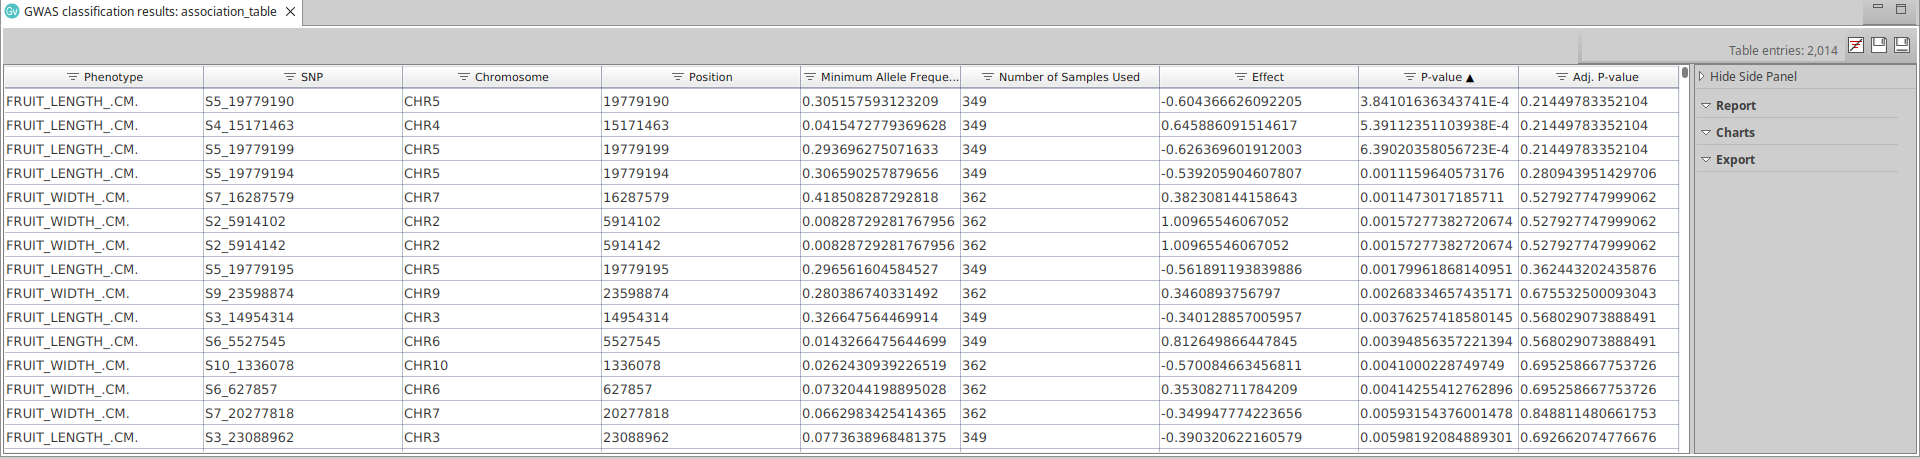Toggle sort order on P-value column
Viewport: 1920px width, 459px height.
[1448, 77]
